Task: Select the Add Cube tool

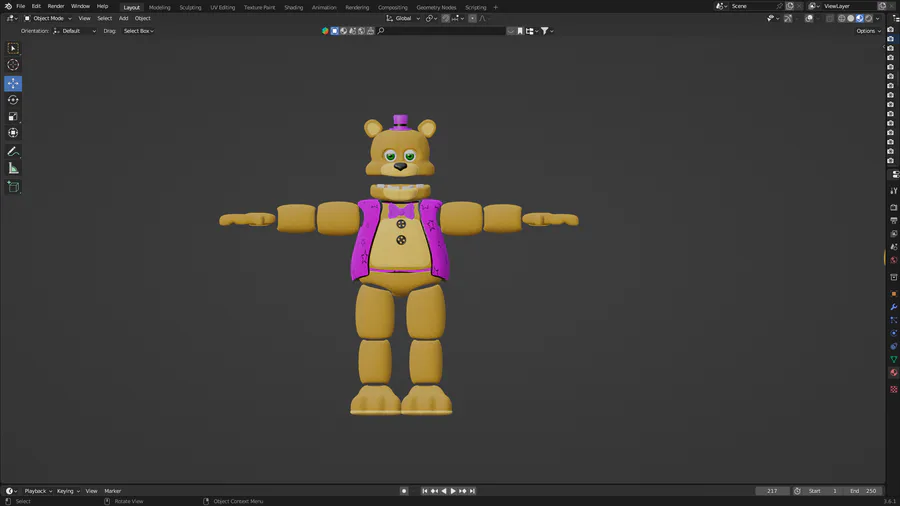Action: 13,186
